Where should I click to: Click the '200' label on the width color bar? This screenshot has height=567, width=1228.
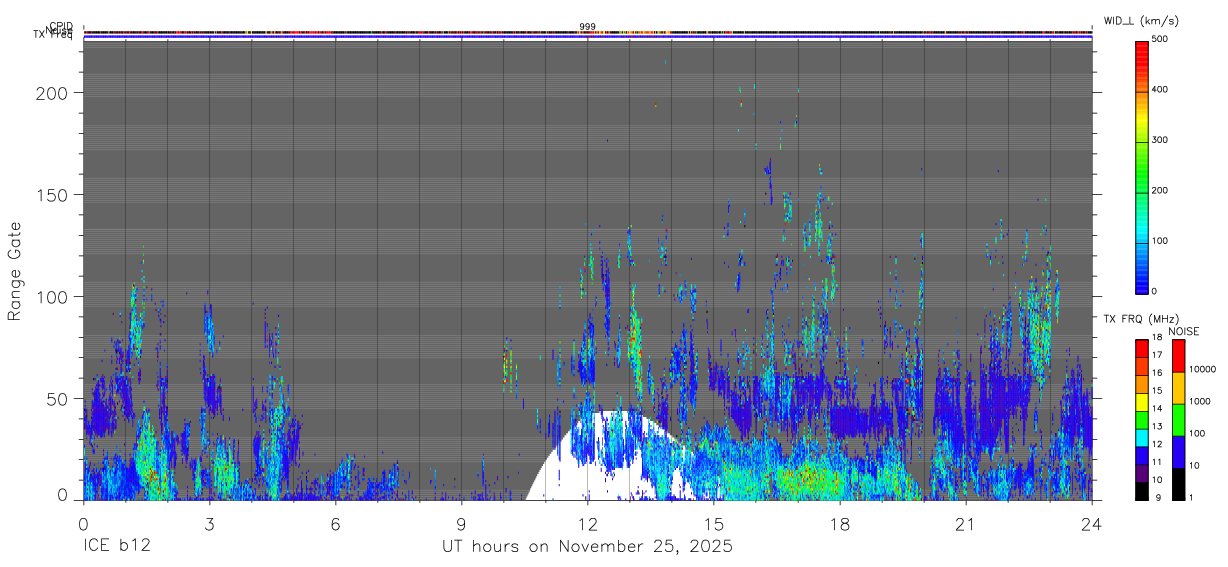1161,190
